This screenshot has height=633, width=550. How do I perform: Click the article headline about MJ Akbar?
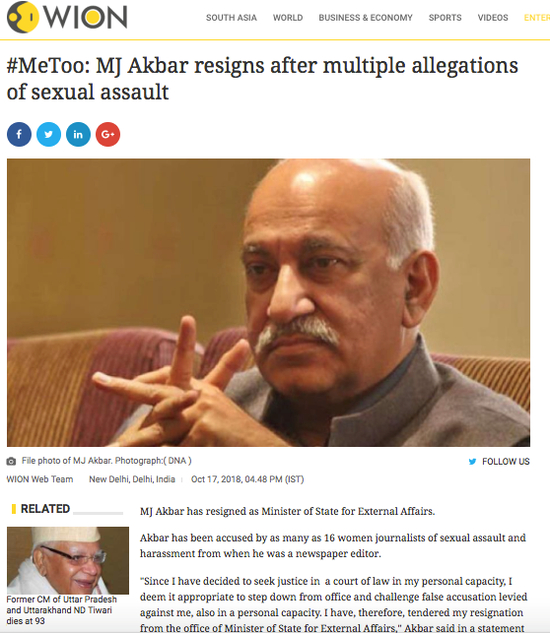262,79
